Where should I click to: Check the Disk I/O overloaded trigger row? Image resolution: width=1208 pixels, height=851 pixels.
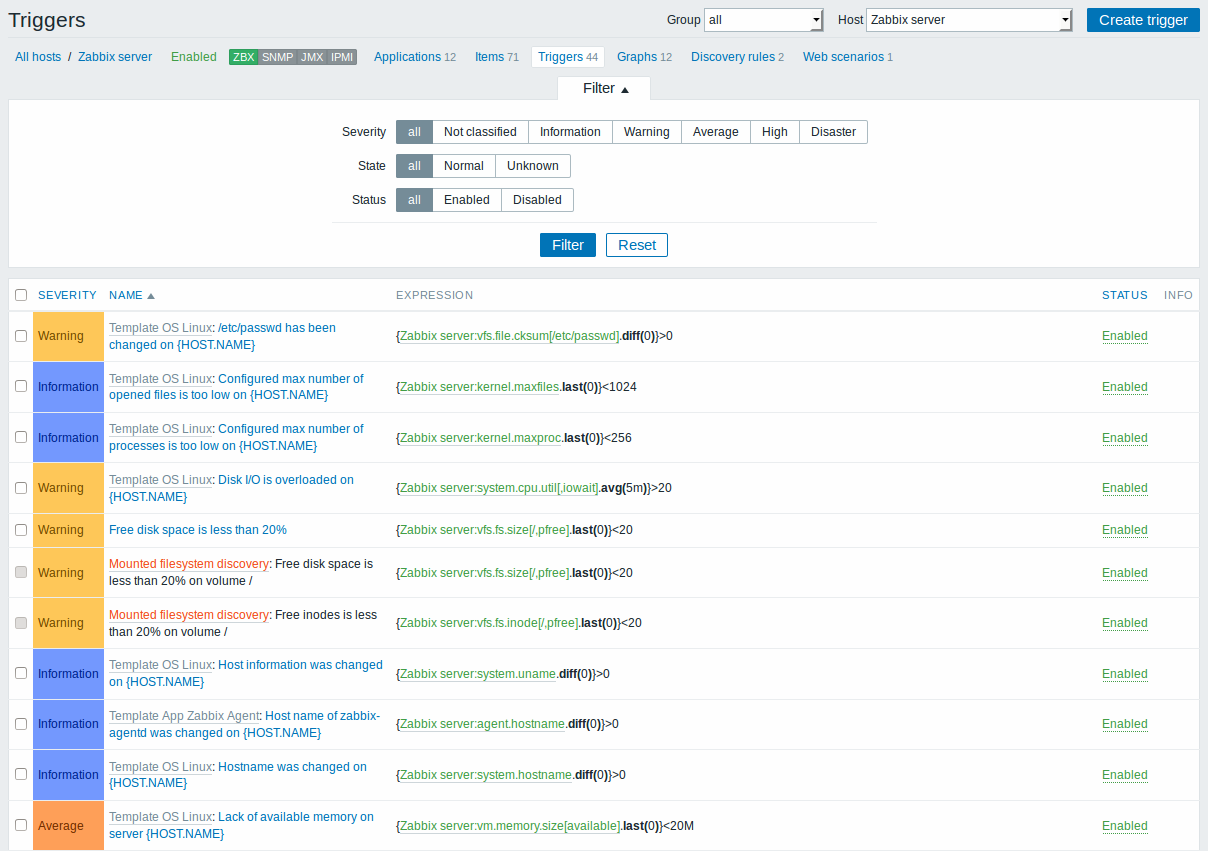click(x=21, y=488)
